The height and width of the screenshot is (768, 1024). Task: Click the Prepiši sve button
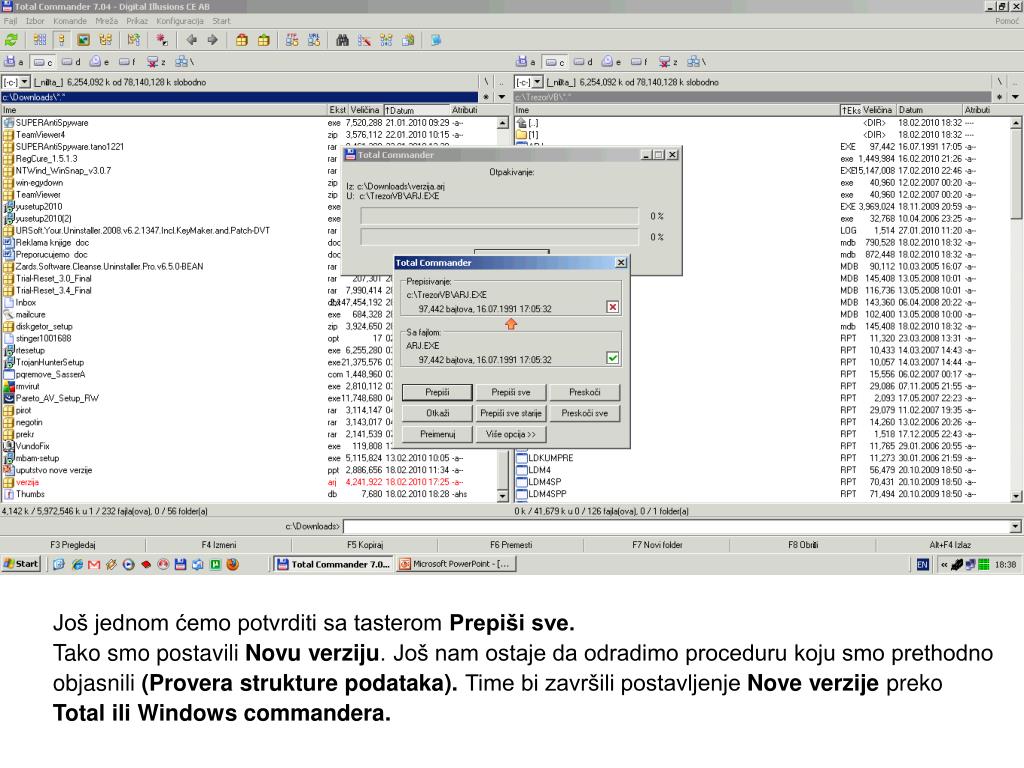coord(511,392)
